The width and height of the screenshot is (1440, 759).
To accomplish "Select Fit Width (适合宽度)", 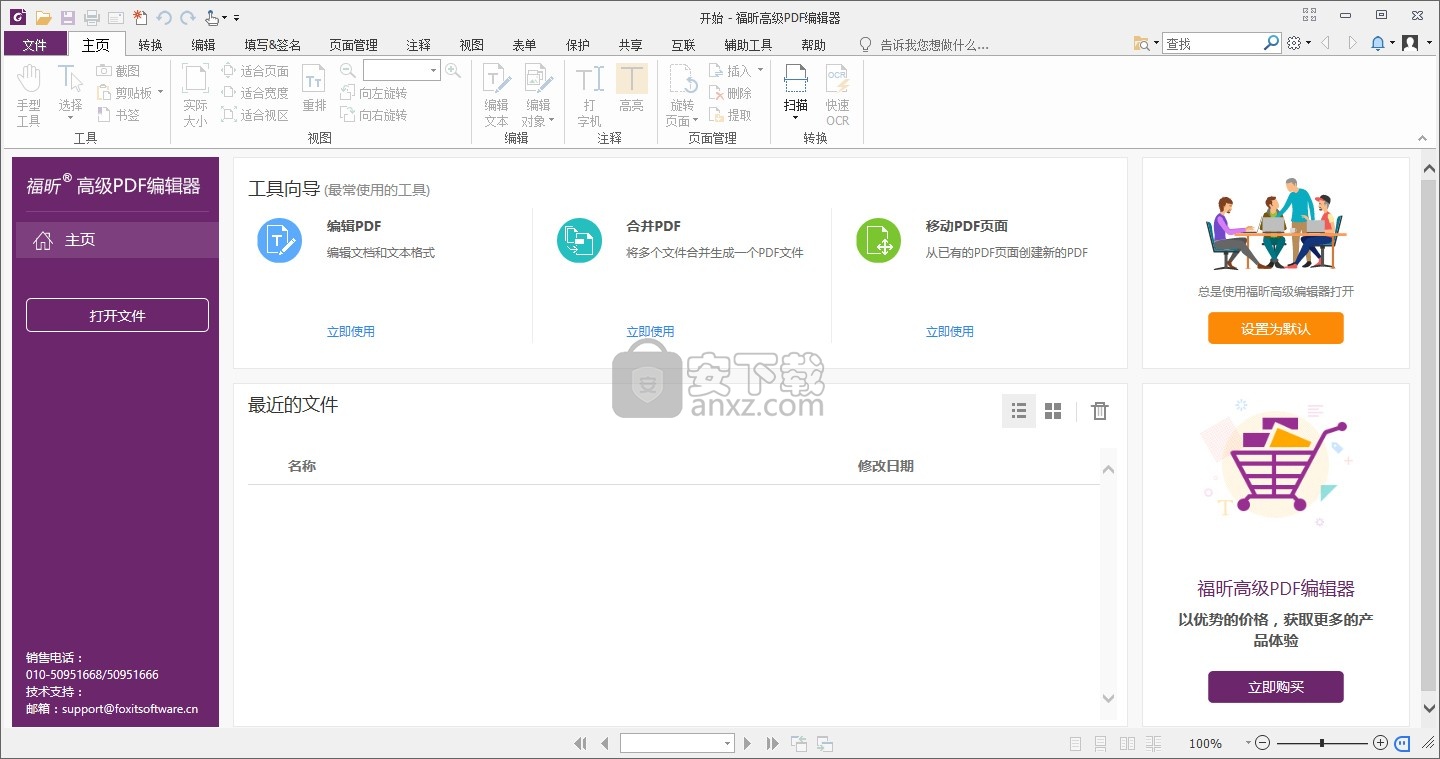I will click(x=255, y=93).
